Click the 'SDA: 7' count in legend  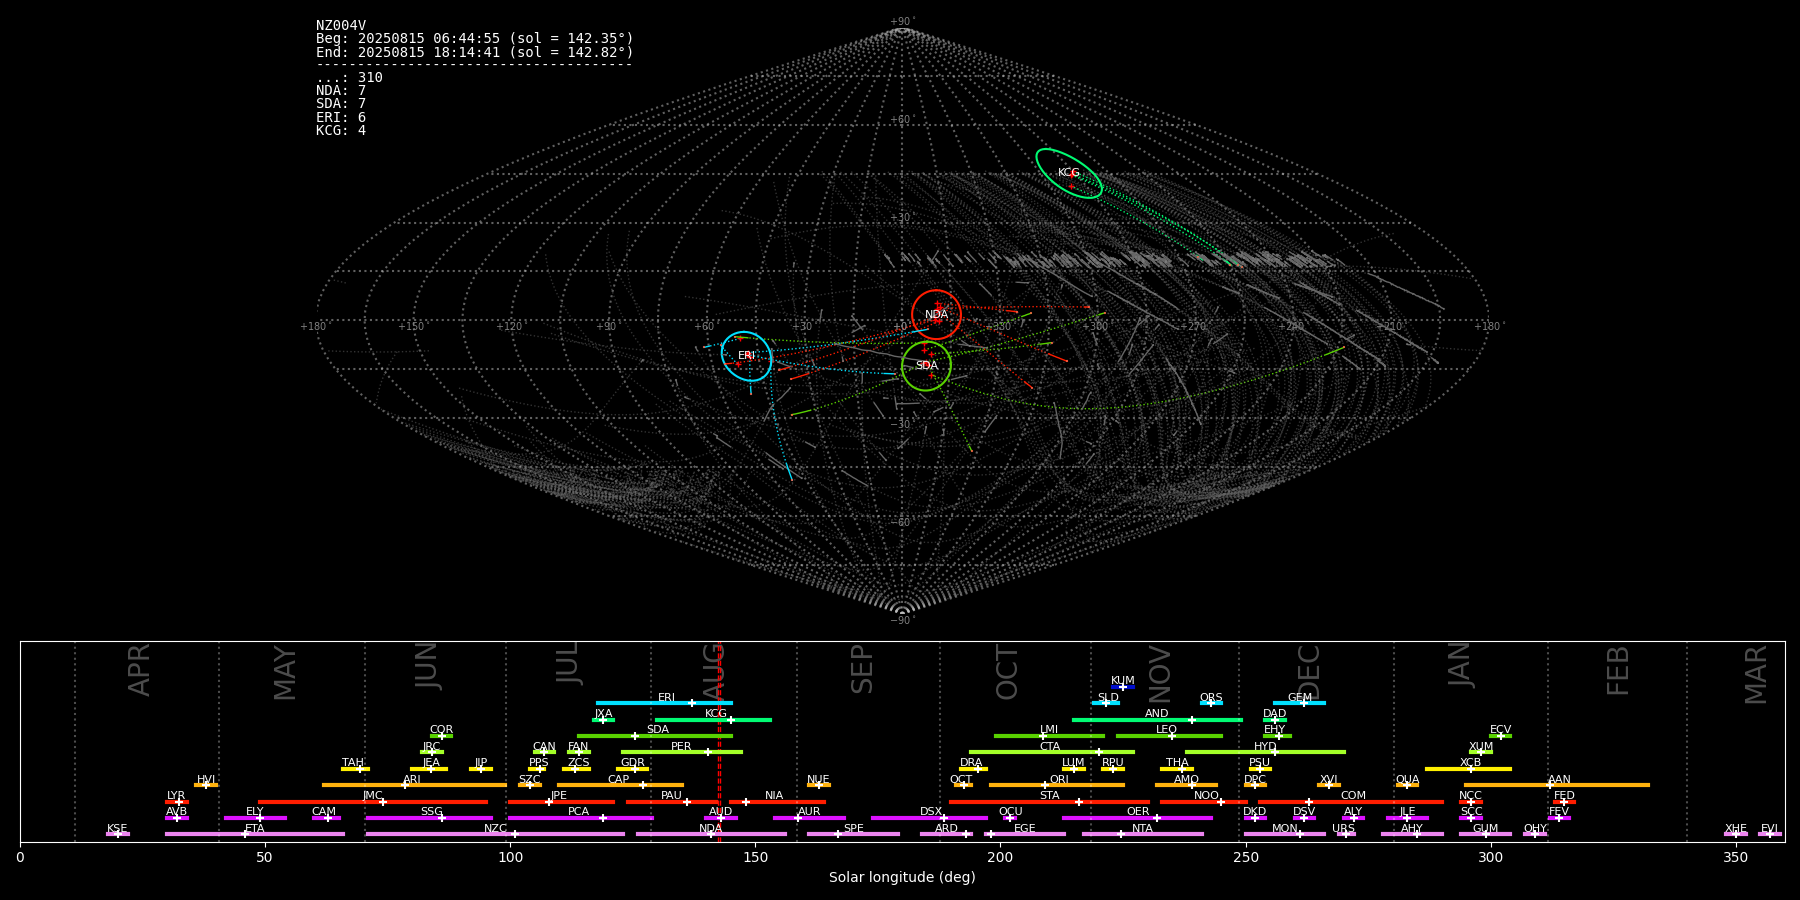(x=341, y=104)
